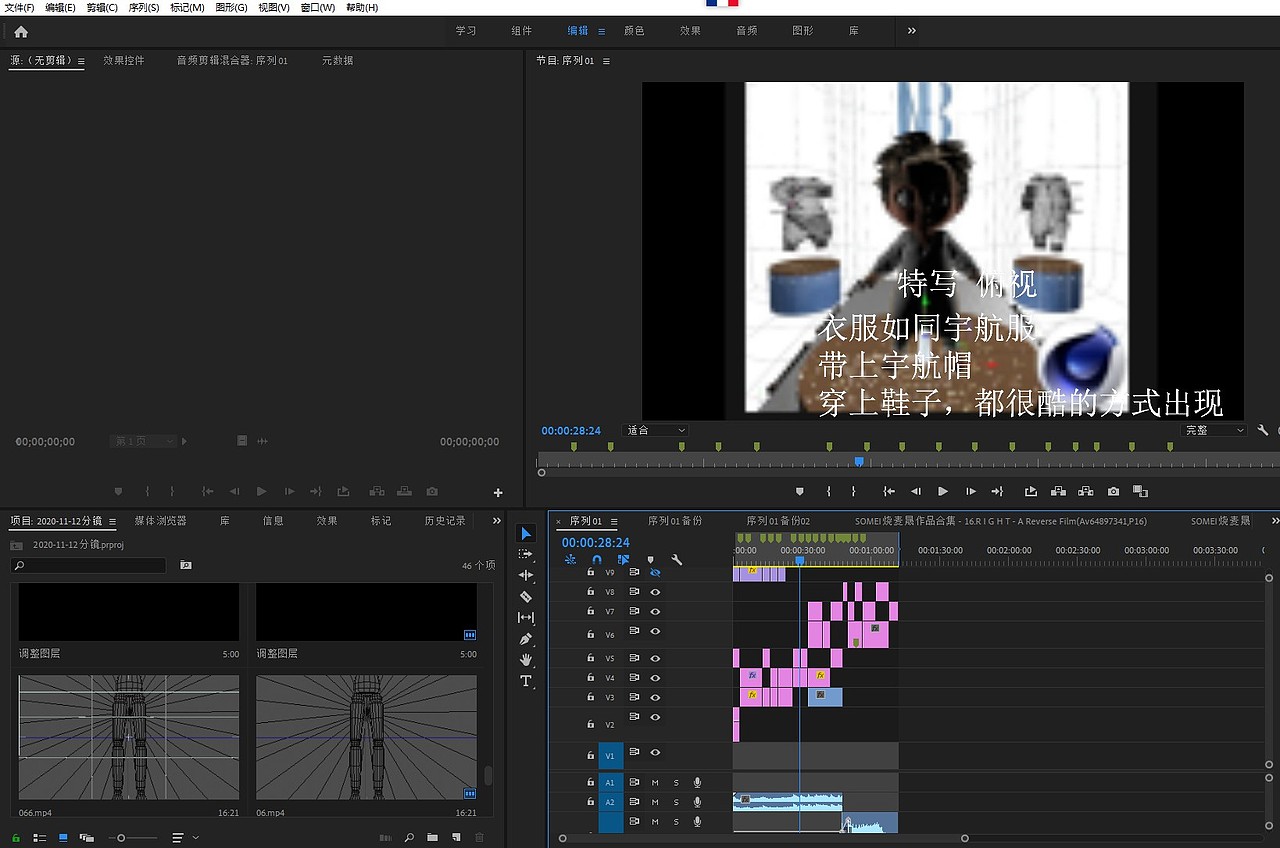Select the Razor tool
This screenshot has height=848, width=1280.
(x=526, y=596)
